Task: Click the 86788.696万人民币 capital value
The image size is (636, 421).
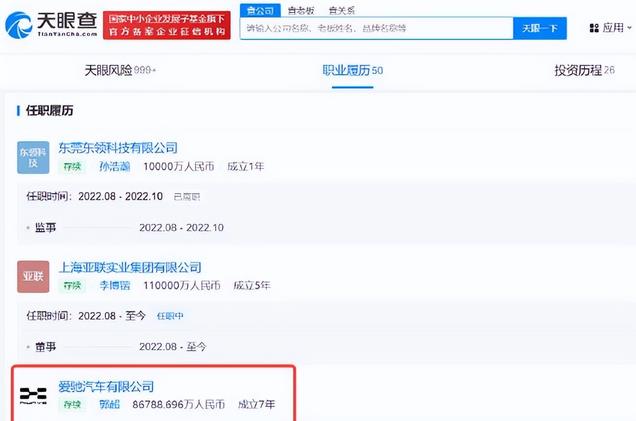Action: click(178, 404)
